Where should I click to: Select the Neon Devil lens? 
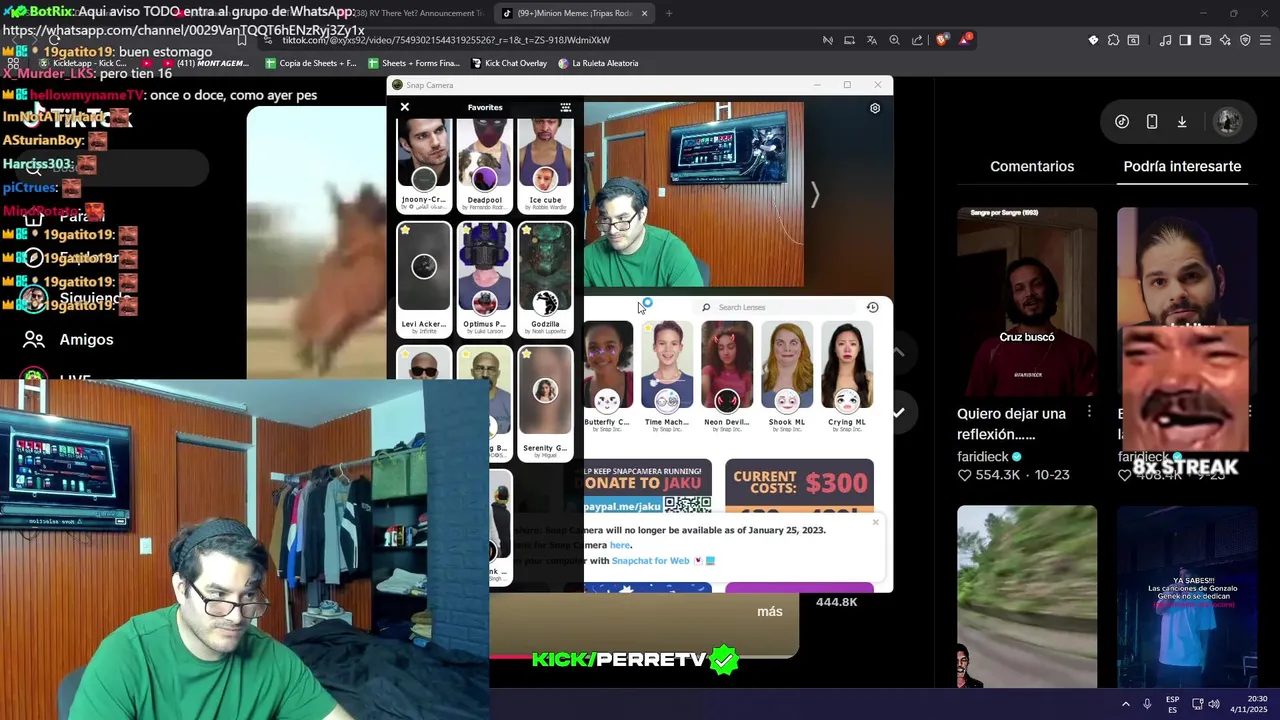pos(727,377)
